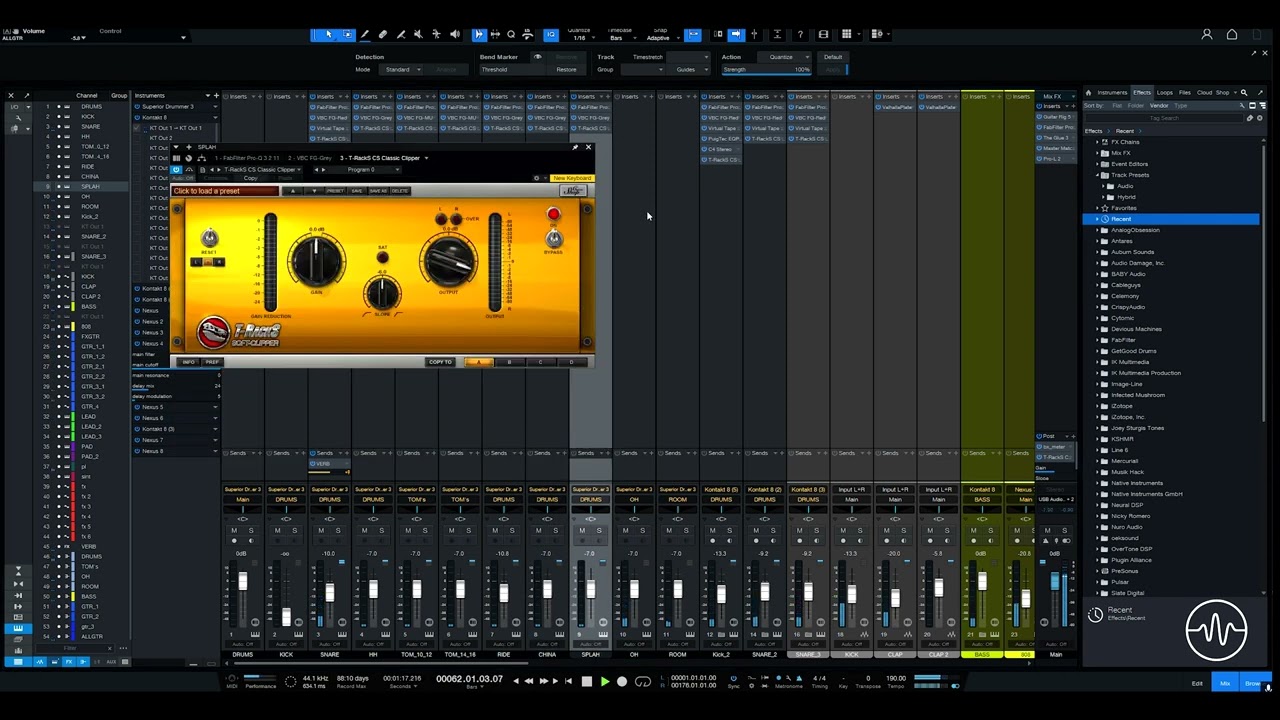The width and height of the screenshot is (1280, 720).
Task: Click the SAVE AS preset button
Action: pos(378,191)
